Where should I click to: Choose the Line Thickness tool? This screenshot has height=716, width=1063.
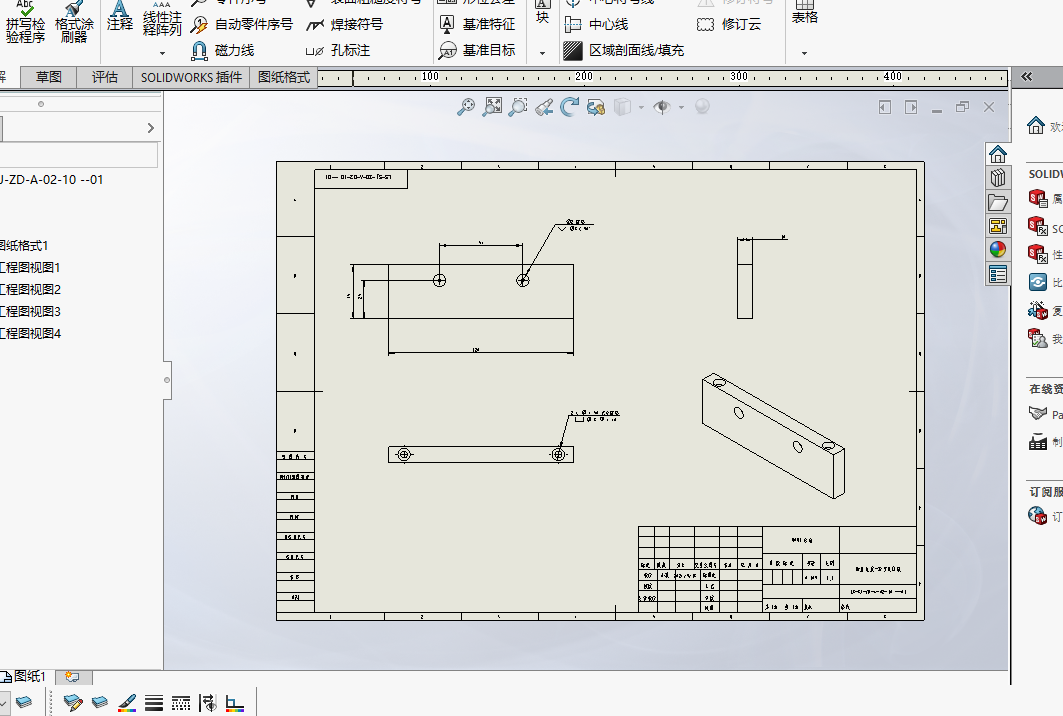(x=154, y=703)
